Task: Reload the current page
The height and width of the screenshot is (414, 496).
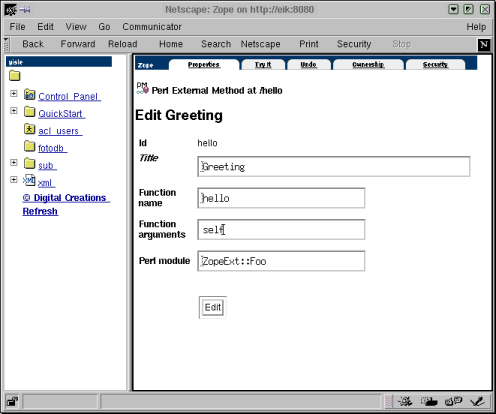Action: (x=123, y=44)
